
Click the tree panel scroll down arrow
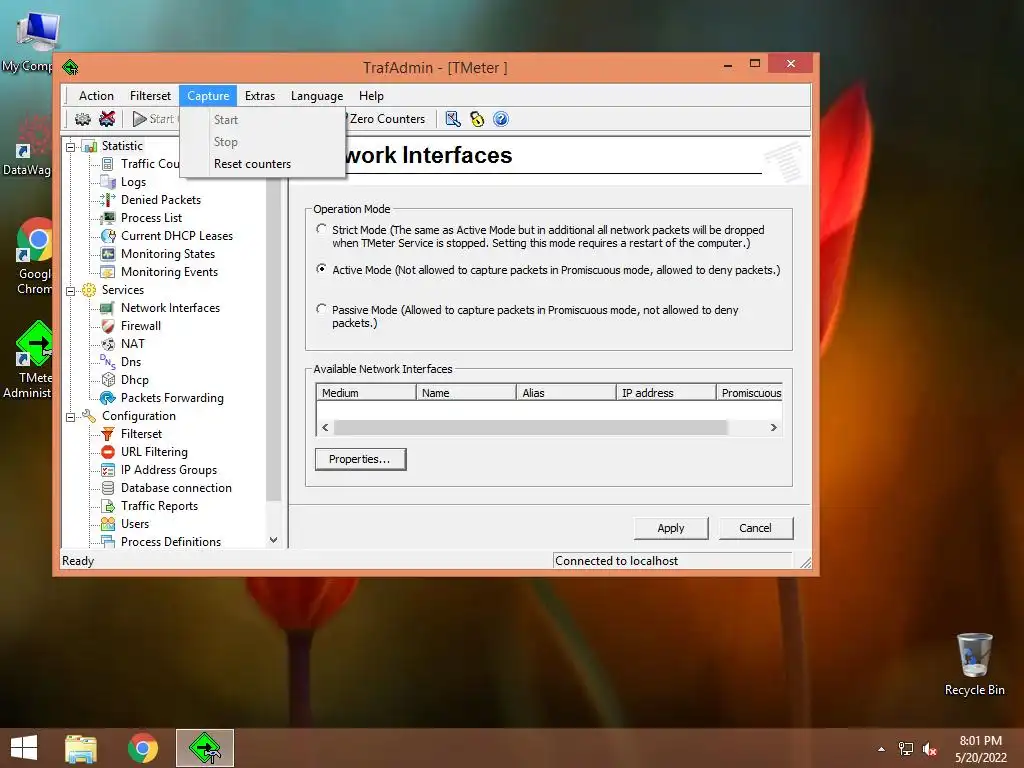click(274, 540)
